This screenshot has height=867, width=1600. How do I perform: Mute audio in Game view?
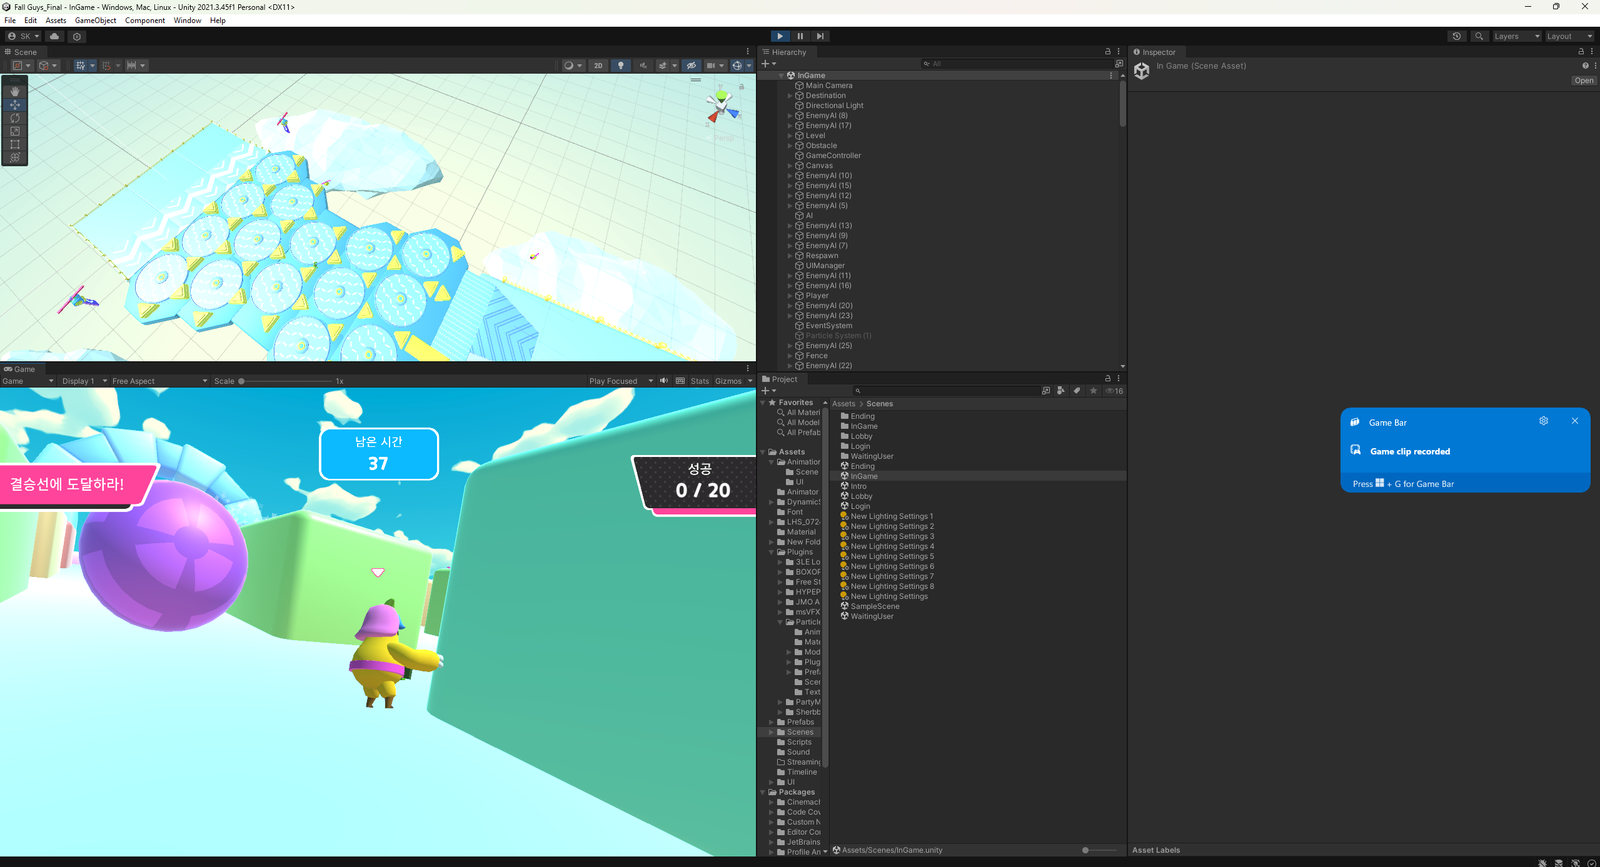[664, 381]
